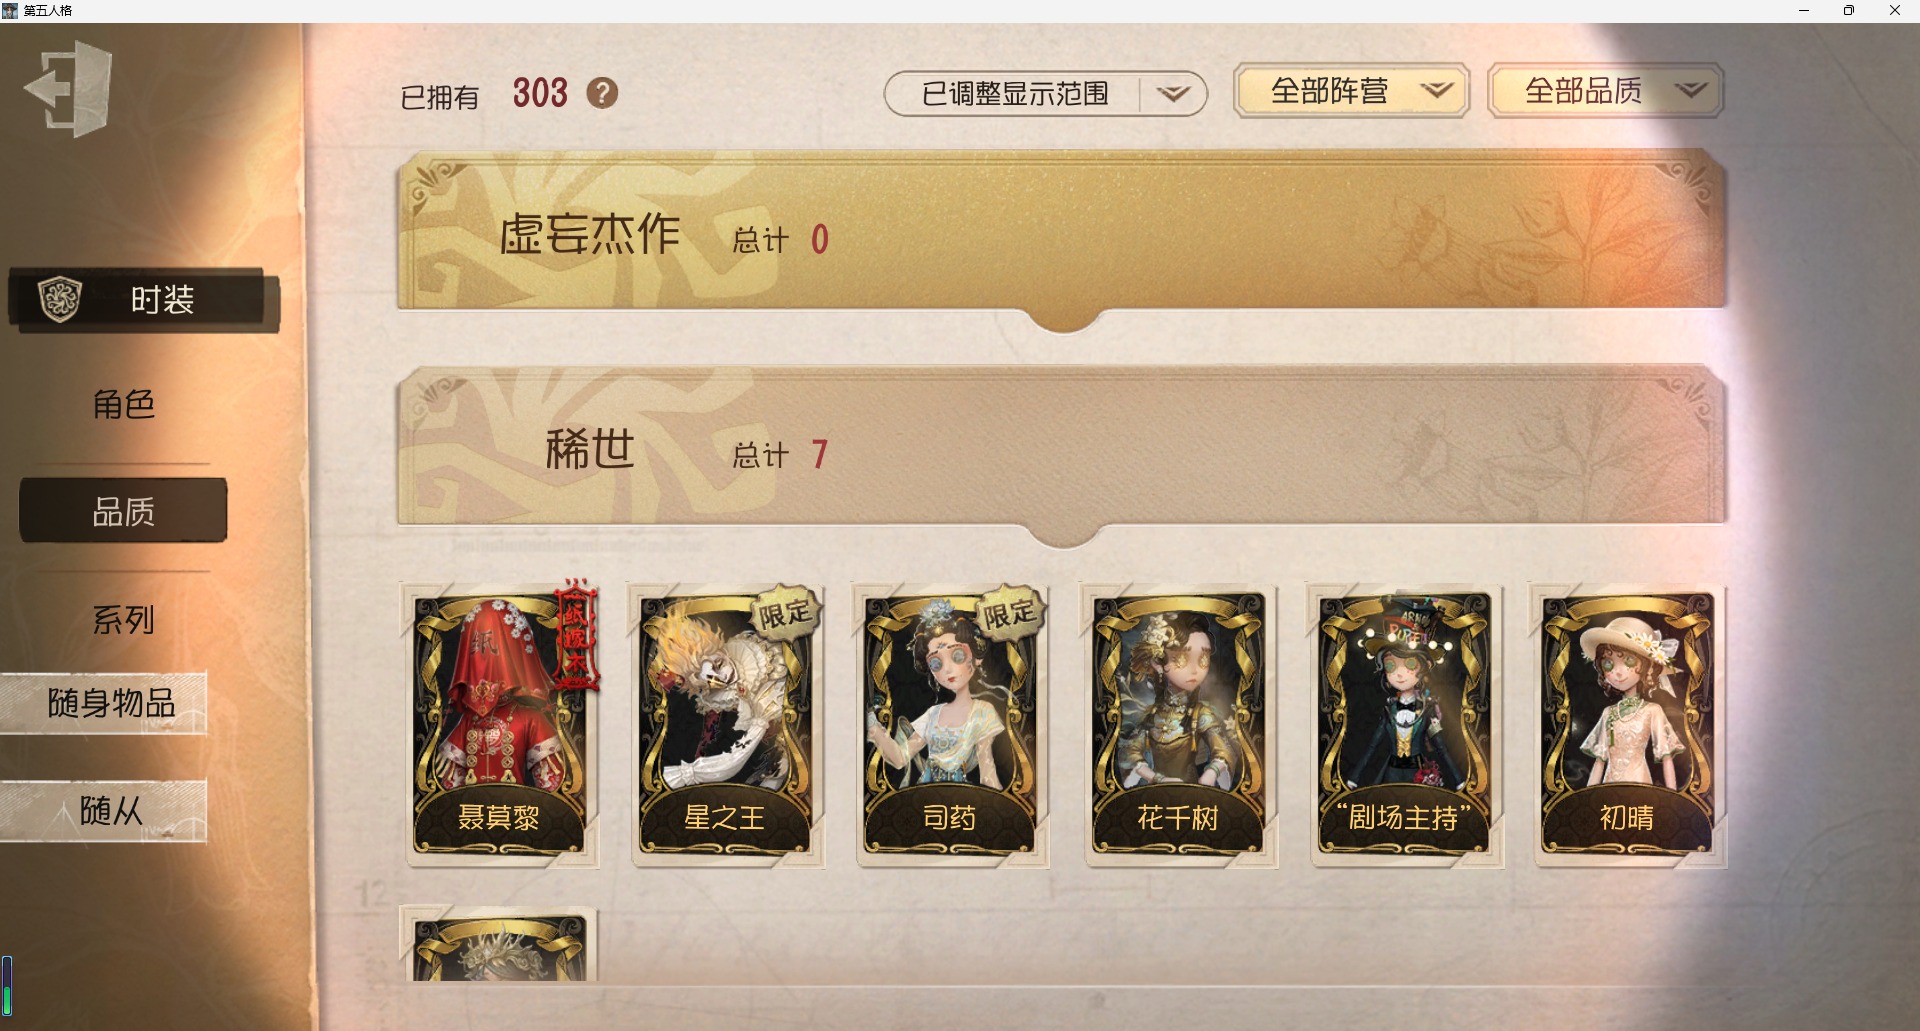The height and width of the screenshot is (1031, 1920).
Task: Click the shield emblem beside 时装
Action: coord(59,299)
